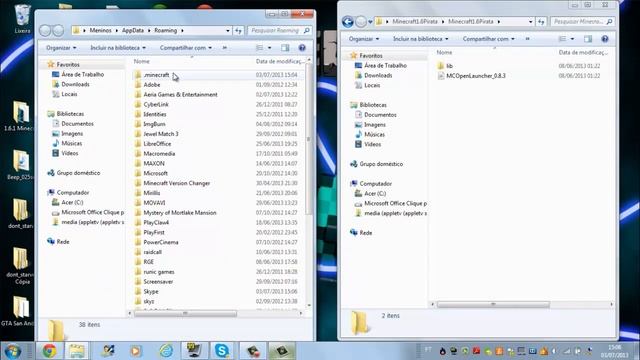Select the Skype folder in Roaming
Image resolution: width=640 pixels, height=360 pixels.
click(x=151, y=291)
